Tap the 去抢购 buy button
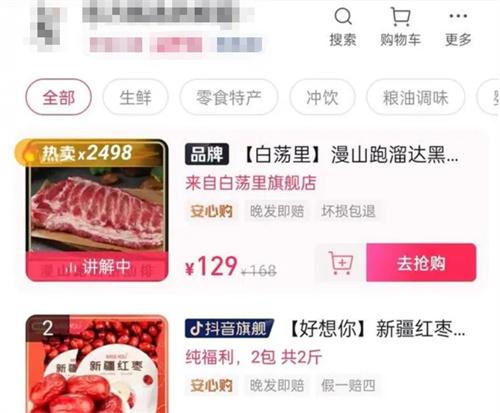Viewport: 500px width, 413px height. (x=421, y=263)
